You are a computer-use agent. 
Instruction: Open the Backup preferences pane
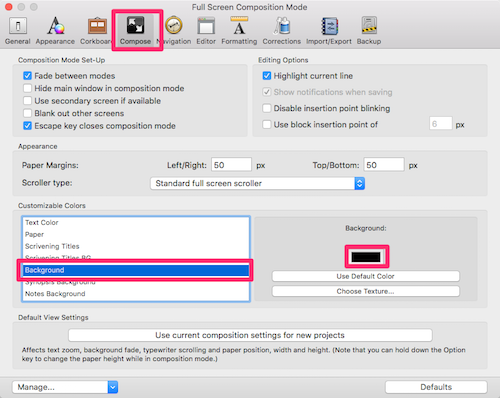pyautogui.click(x=369, y=31)
